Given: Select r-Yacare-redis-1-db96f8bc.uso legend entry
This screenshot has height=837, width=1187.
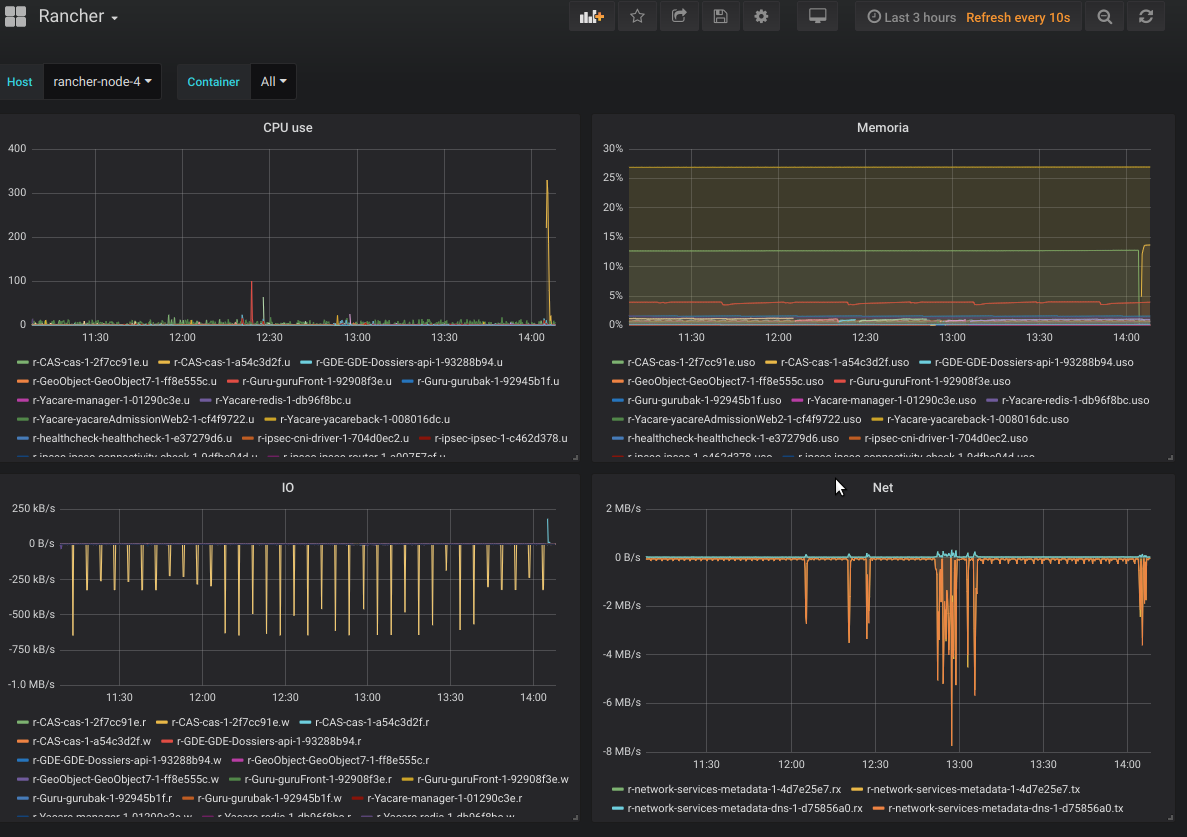Looking at the screenshot, I should 1076,400.
